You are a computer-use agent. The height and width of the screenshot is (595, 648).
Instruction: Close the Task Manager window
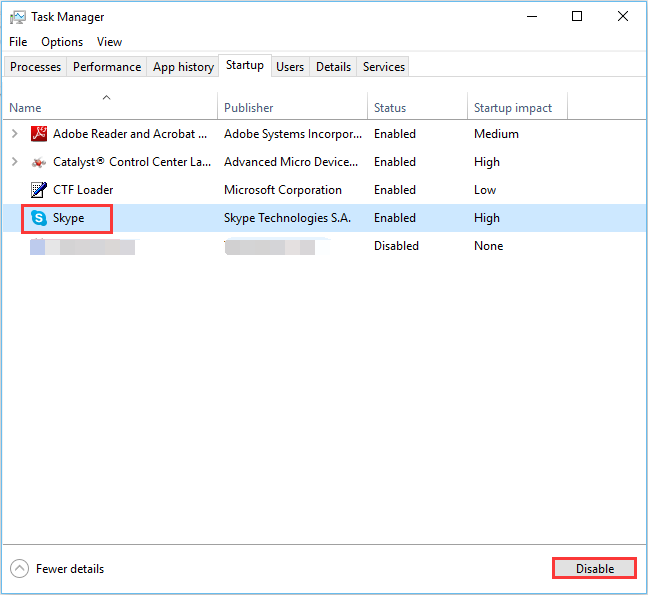pyautogui.click(x=622, y=17)
